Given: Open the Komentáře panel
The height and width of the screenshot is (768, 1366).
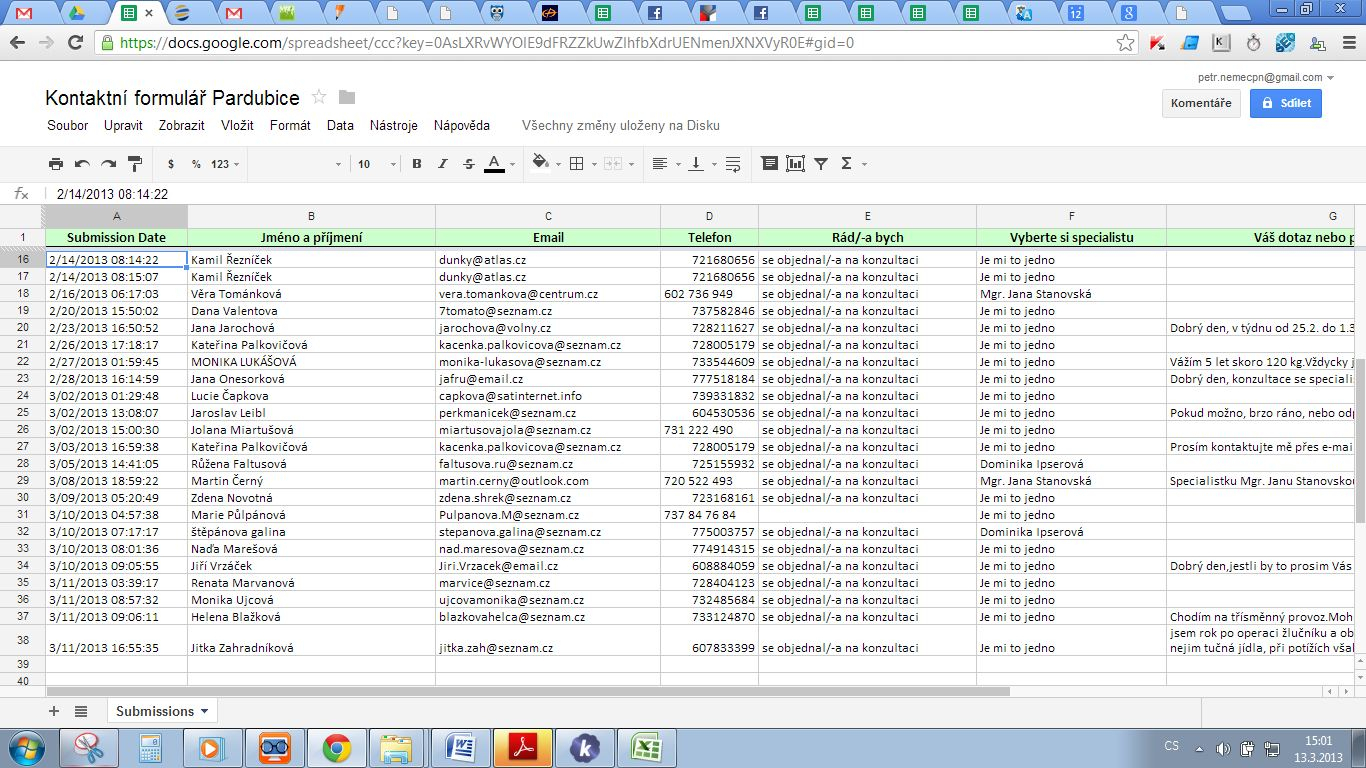Looking at the screenshot, I should [1200, 102].
